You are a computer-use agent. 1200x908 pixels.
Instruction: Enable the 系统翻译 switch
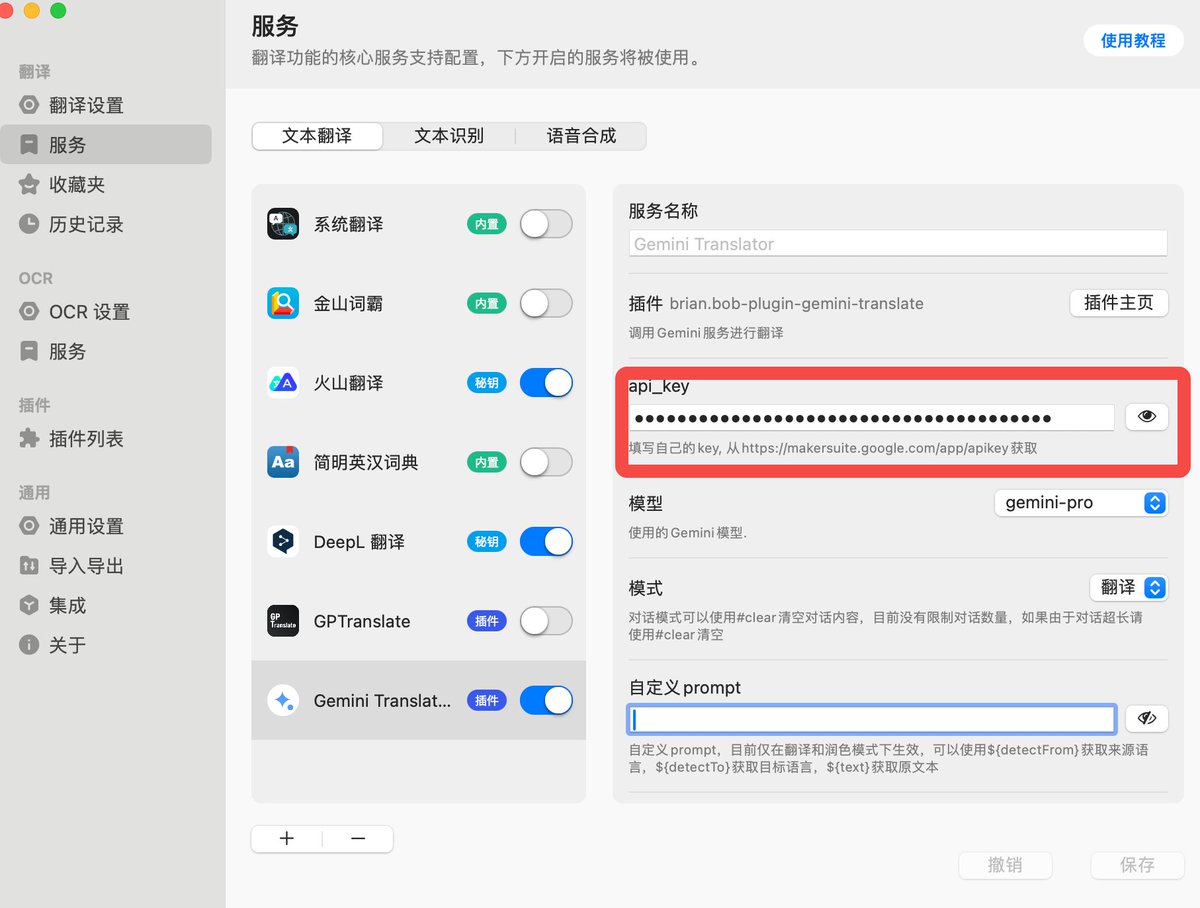(x=546, y=224)
